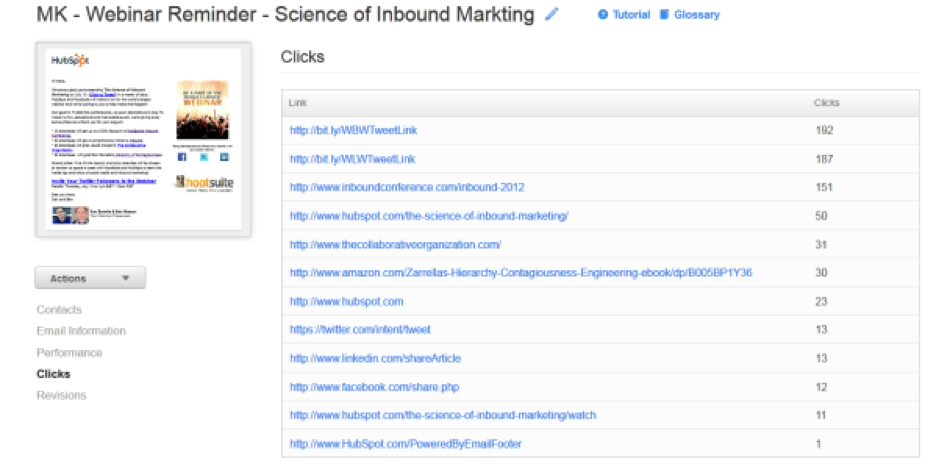
Task: Open the Email Information section
Action: tap(81, 331)
